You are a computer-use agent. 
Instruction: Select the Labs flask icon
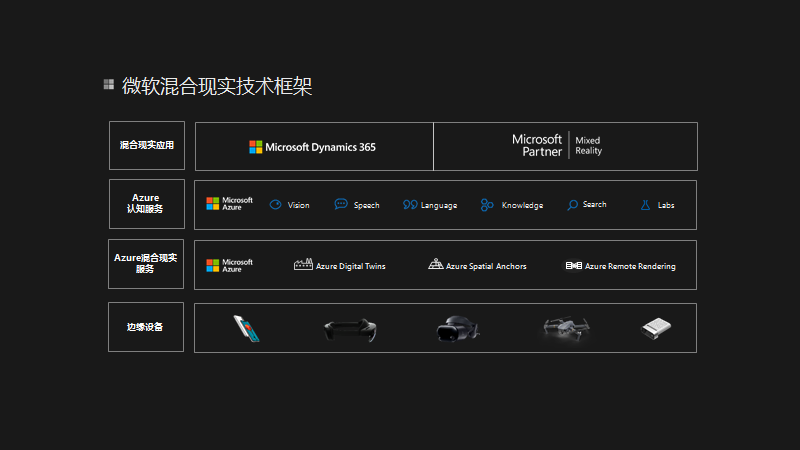coord(645,205)
